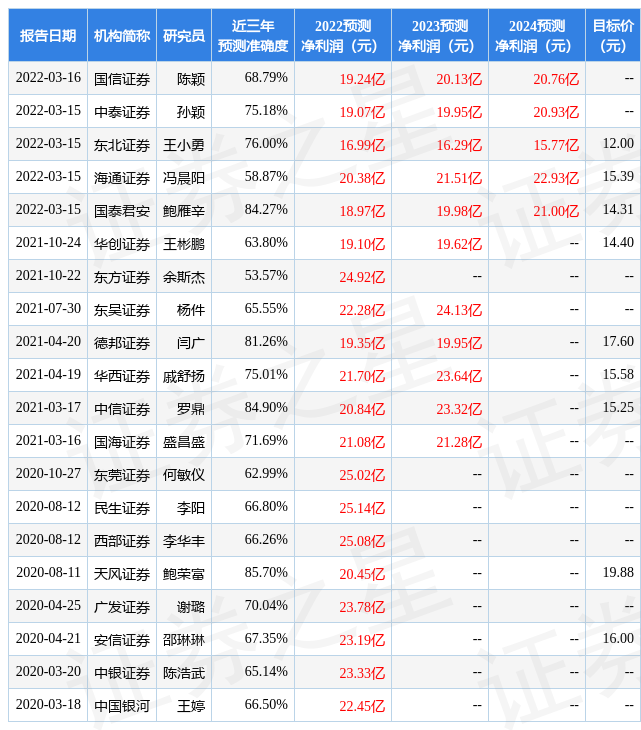Click the 24.92亿 profit forecast

tap(362, 277)
